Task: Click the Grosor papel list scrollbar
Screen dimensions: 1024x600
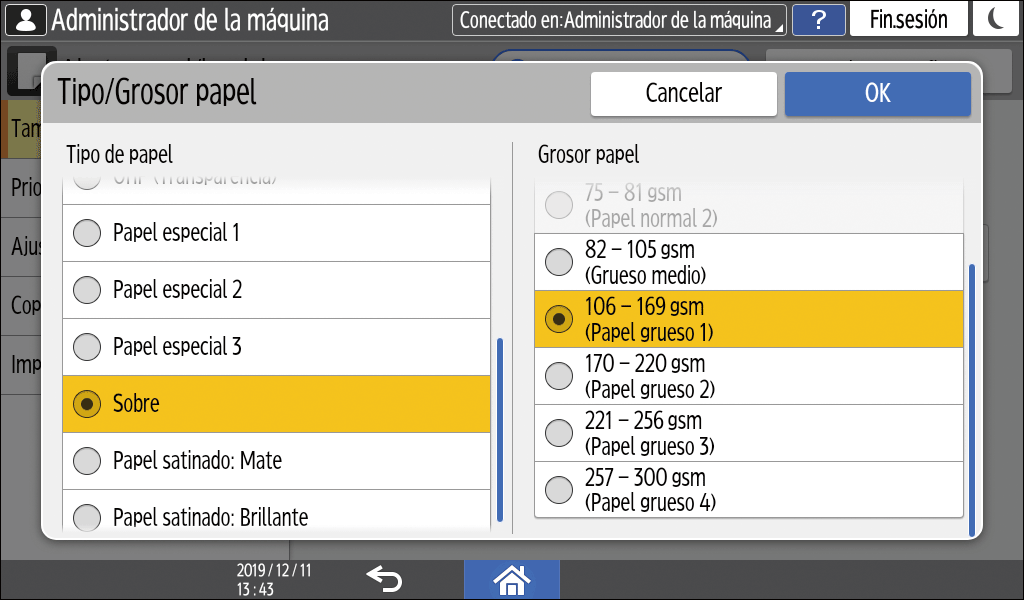Action: click(971, 400)
